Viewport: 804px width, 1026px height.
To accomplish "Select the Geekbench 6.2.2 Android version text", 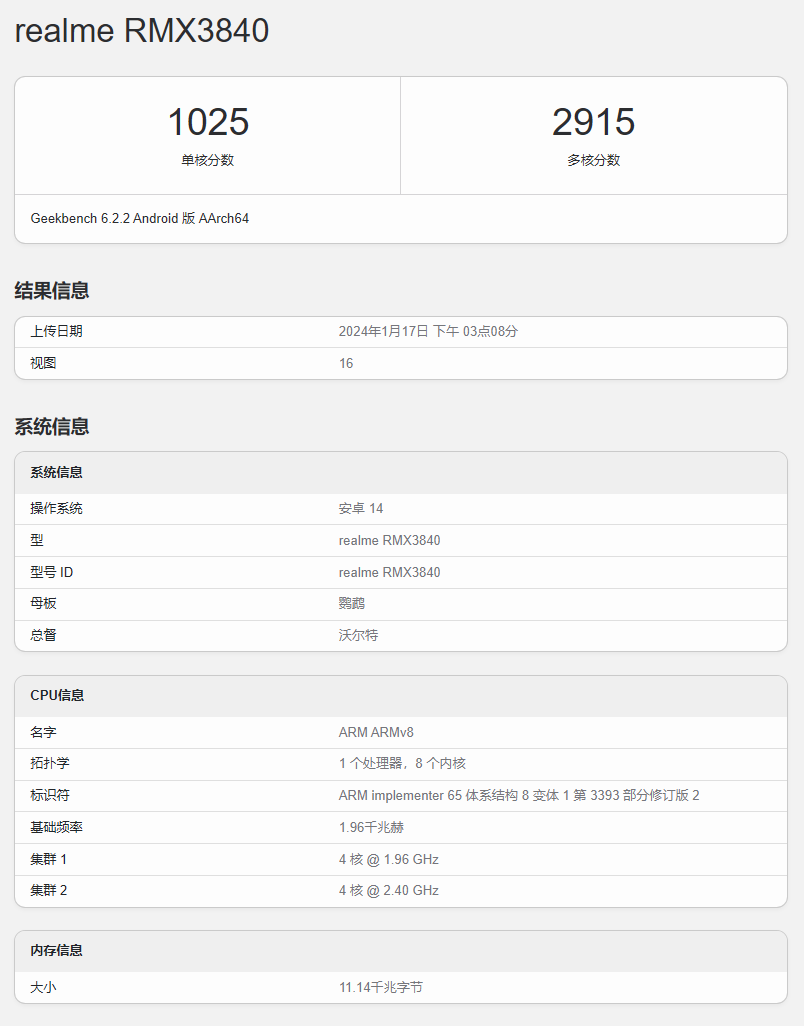I will point(140,218).
